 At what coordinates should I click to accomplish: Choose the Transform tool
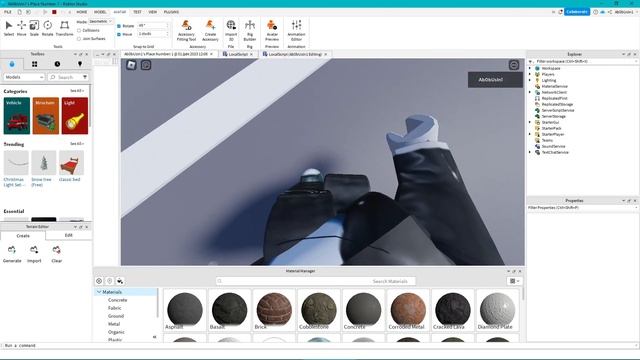click(x=64, y=28)
